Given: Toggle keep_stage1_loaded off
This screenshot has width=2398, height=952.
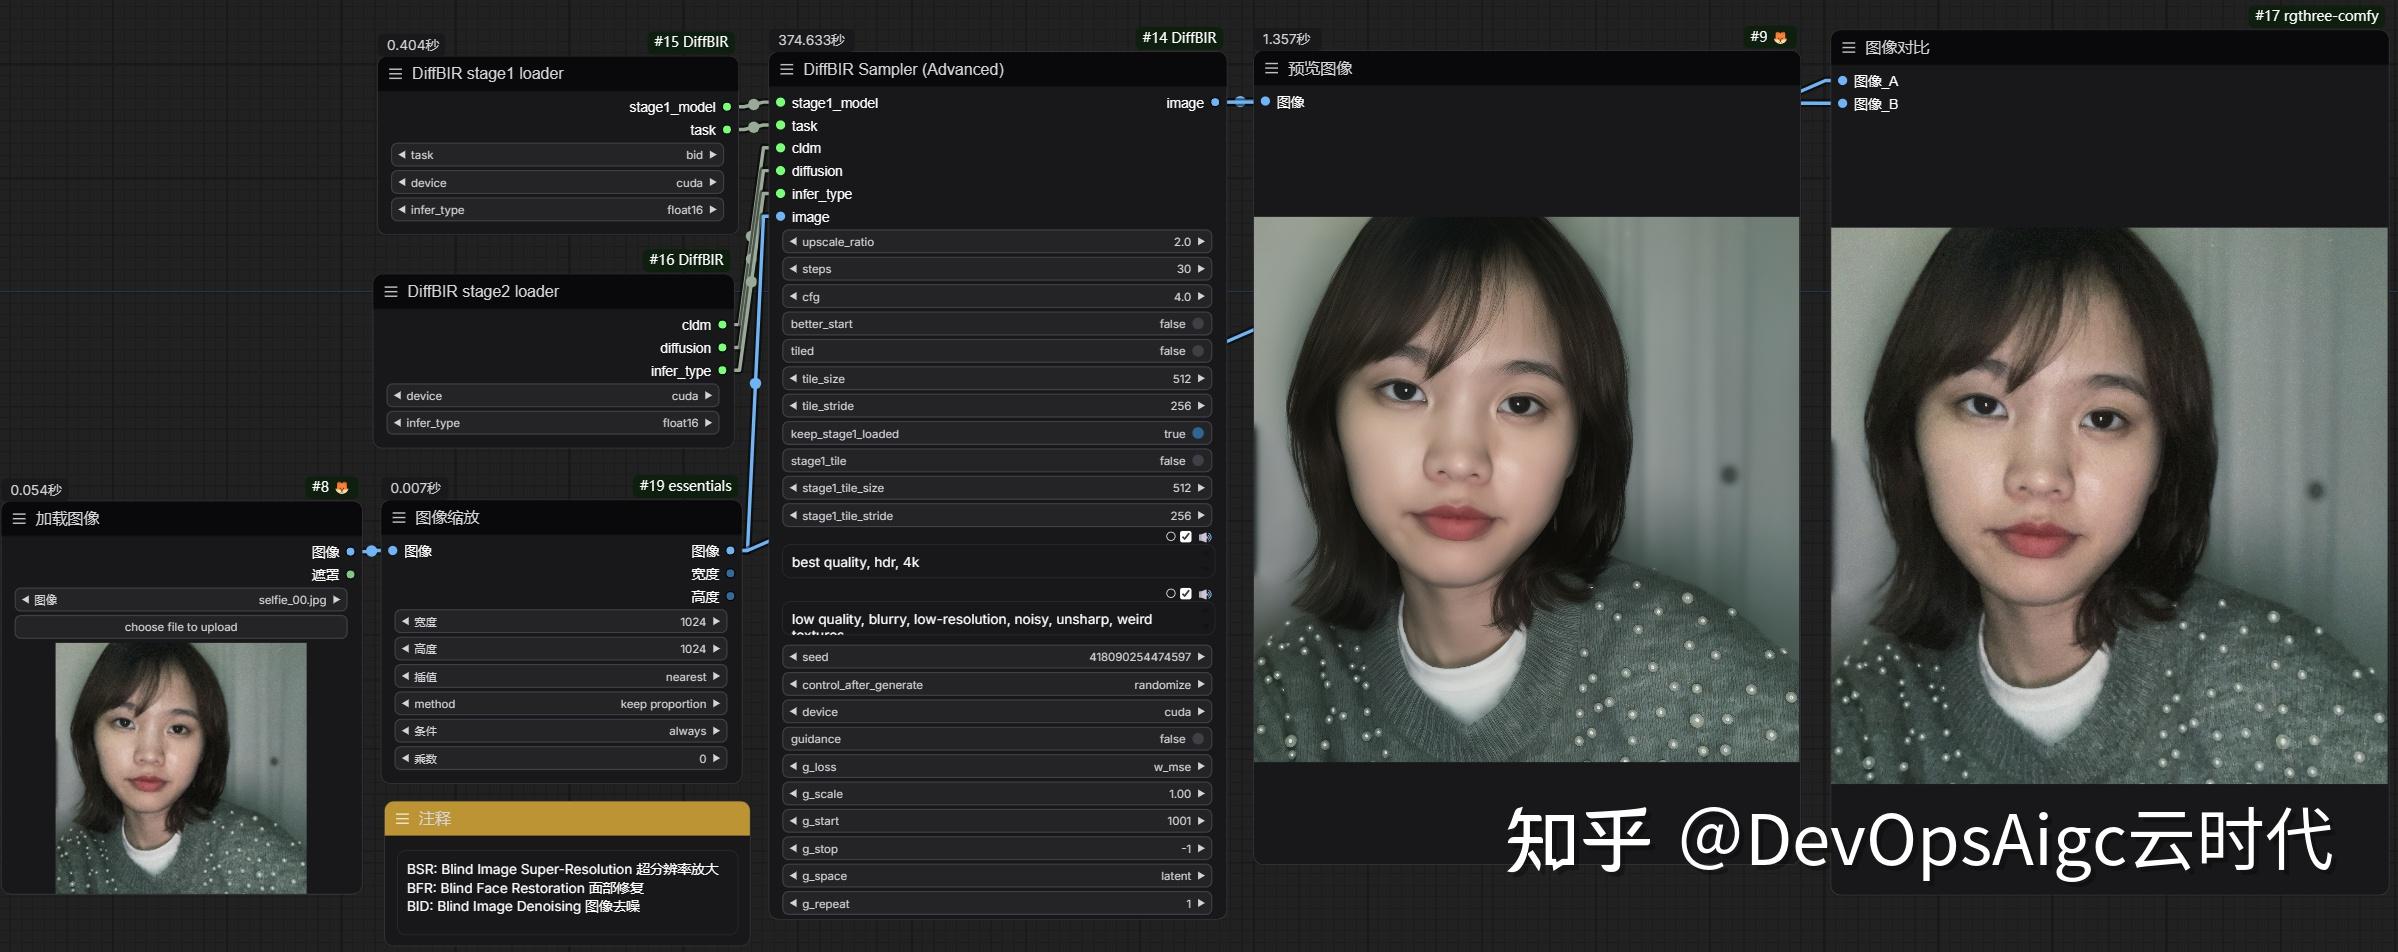Looking at the screenshot, I should point(1197,433).
